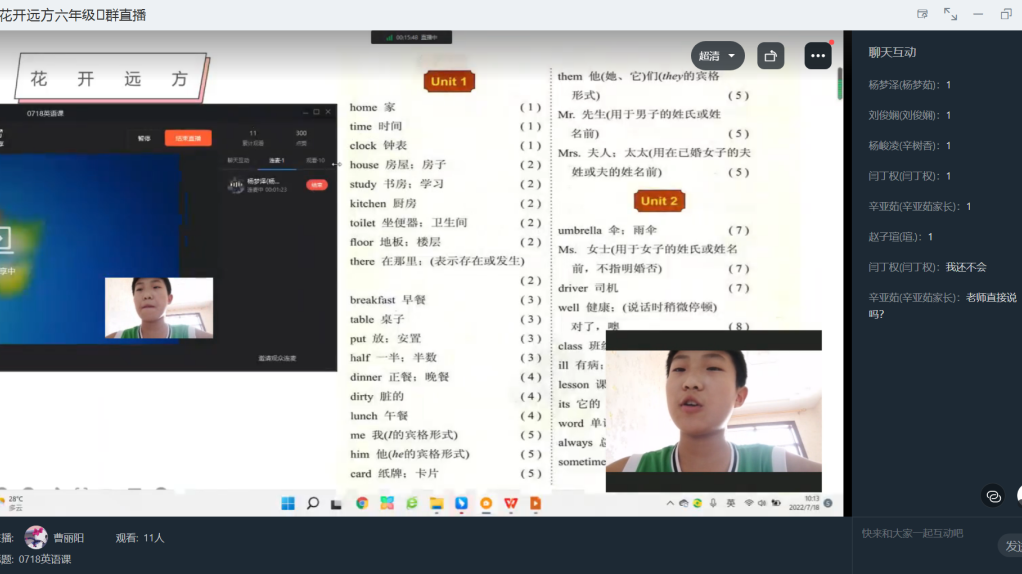This screenshot has width=1022, height=574.
Task: Open the 超清 video quality dropdown
Action: (717, 56)
